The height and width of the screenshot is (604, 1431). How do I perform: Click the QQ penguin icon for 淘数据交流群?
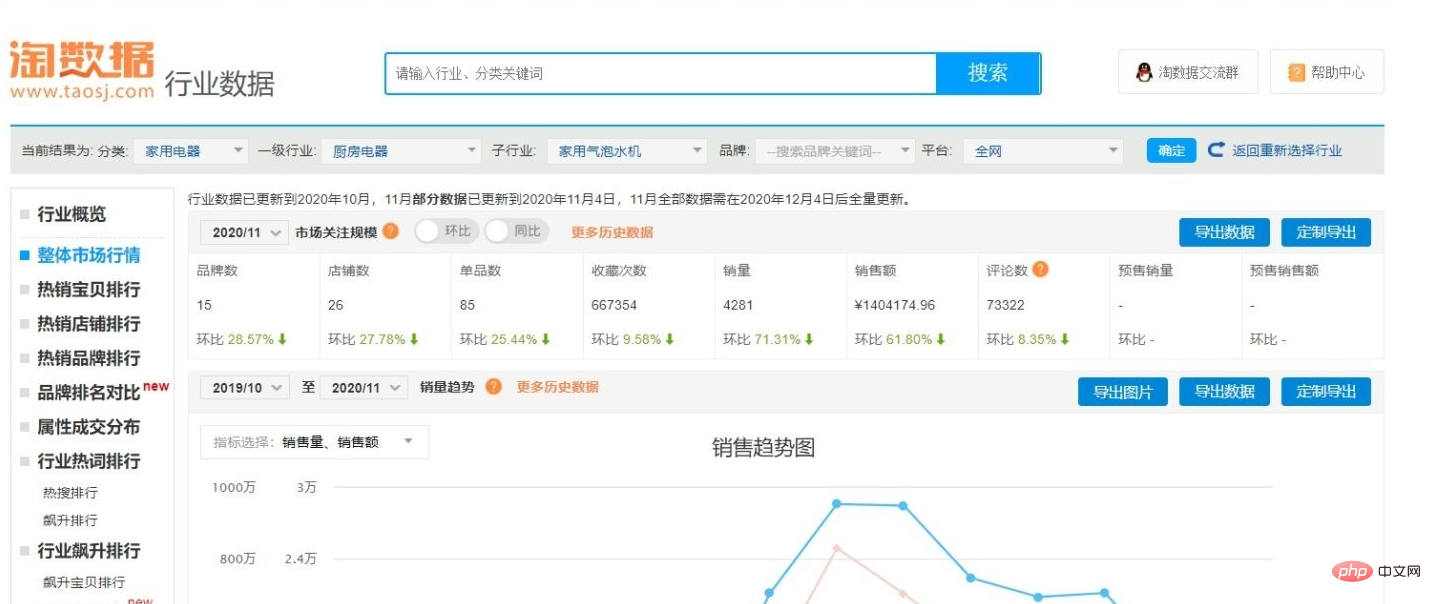coord(1145,72)
